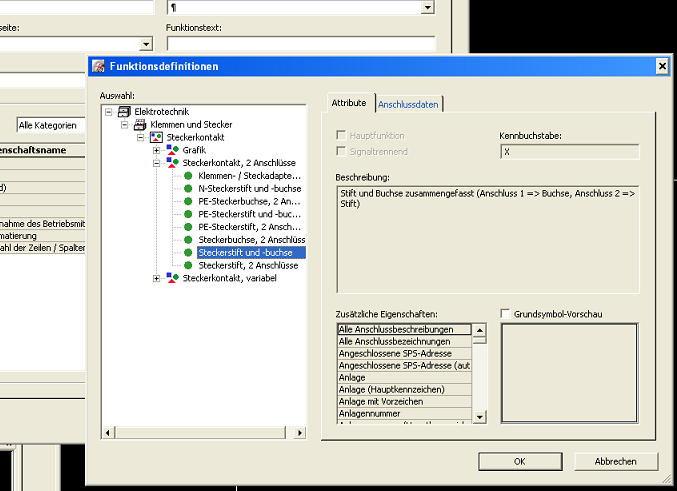
Task: Collapse the Elektrotechnik tree node
Action: point(108,112)
